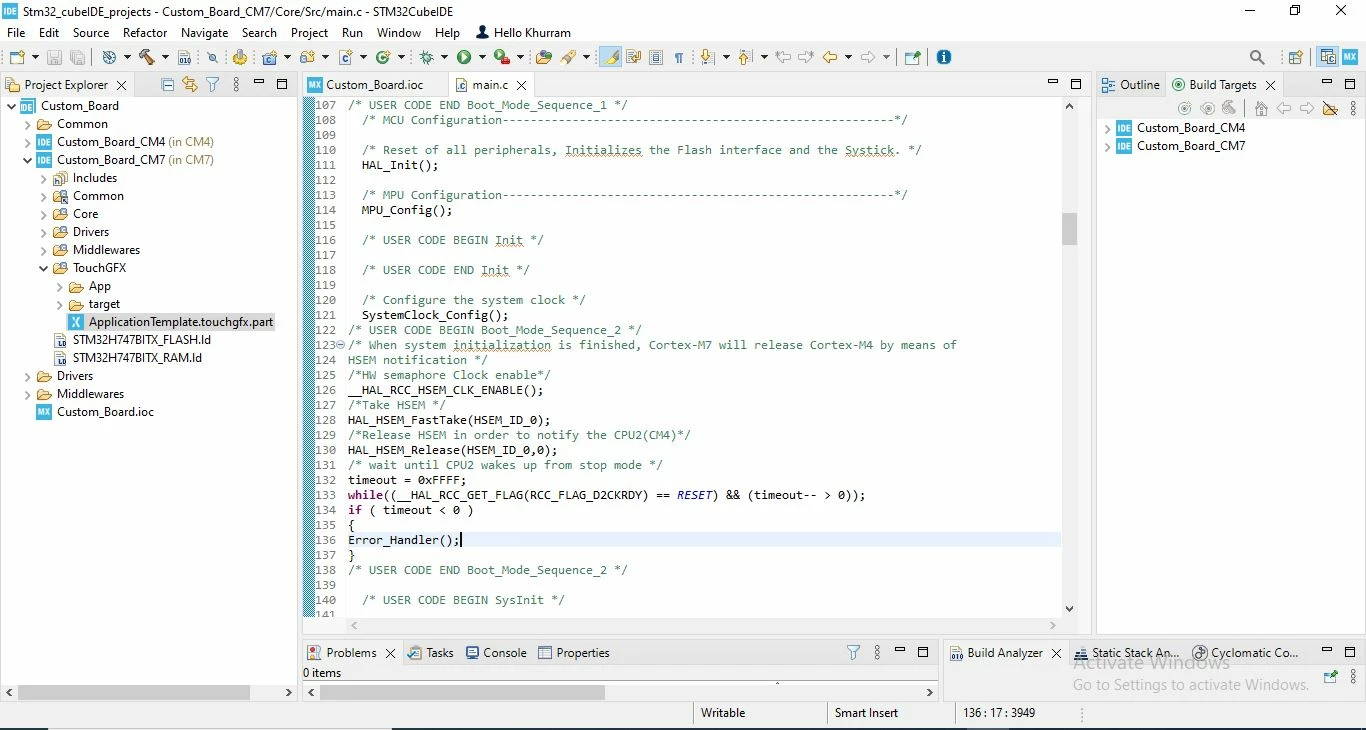Toggle Link with Editor in Project Explorer

190,85
